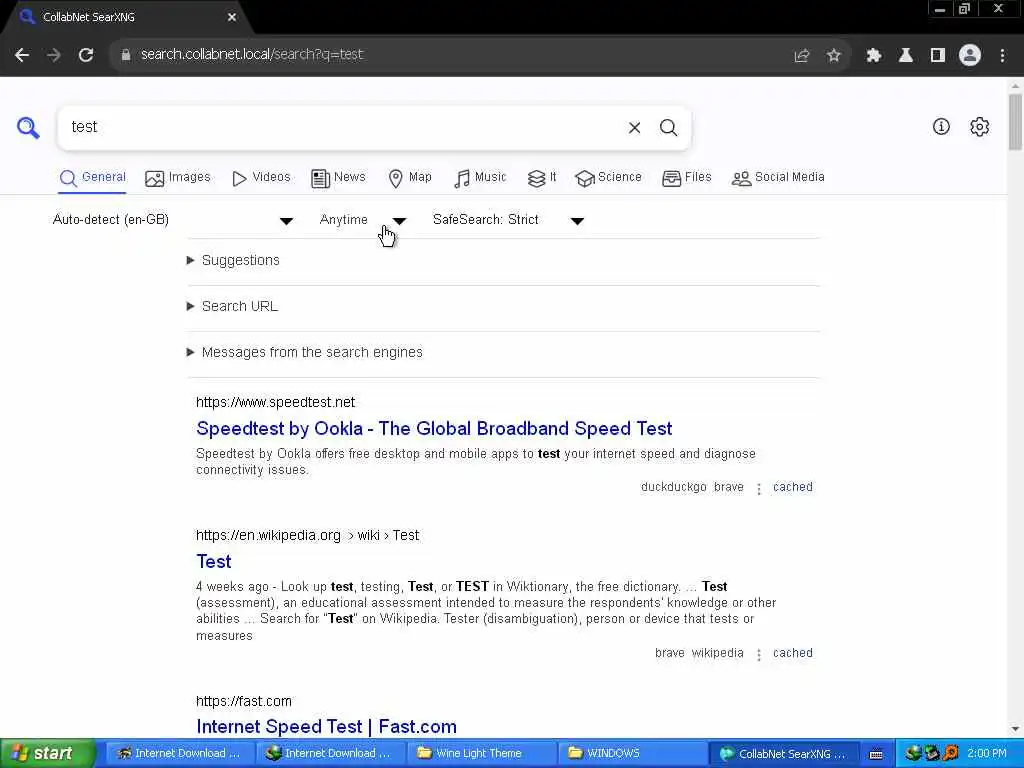The image size is (1024, 768).
Task: Switch to the It tab
Action: [x=542, y=178]
